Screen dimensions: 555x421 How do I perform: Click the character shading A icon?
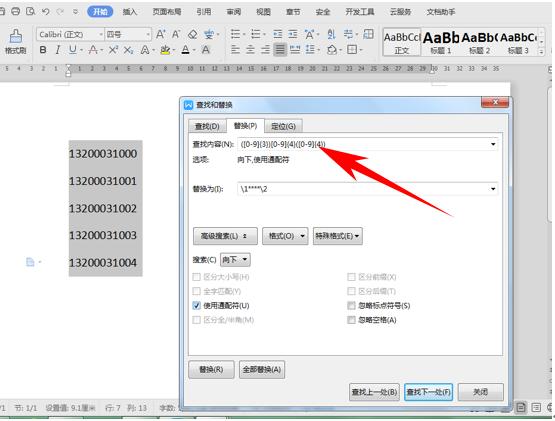pyautogui.click(x=206, y=50)
